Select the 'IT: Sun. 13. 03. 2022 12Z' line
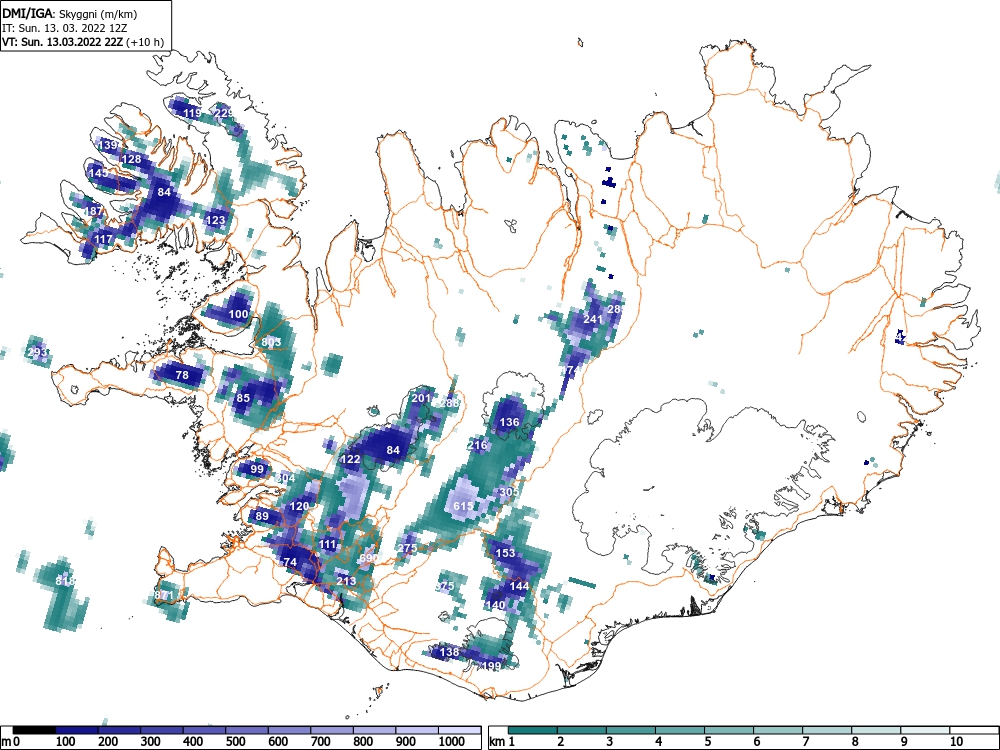Image resolution: width=1000 pixels, height=750 pixels. (66, 28)
